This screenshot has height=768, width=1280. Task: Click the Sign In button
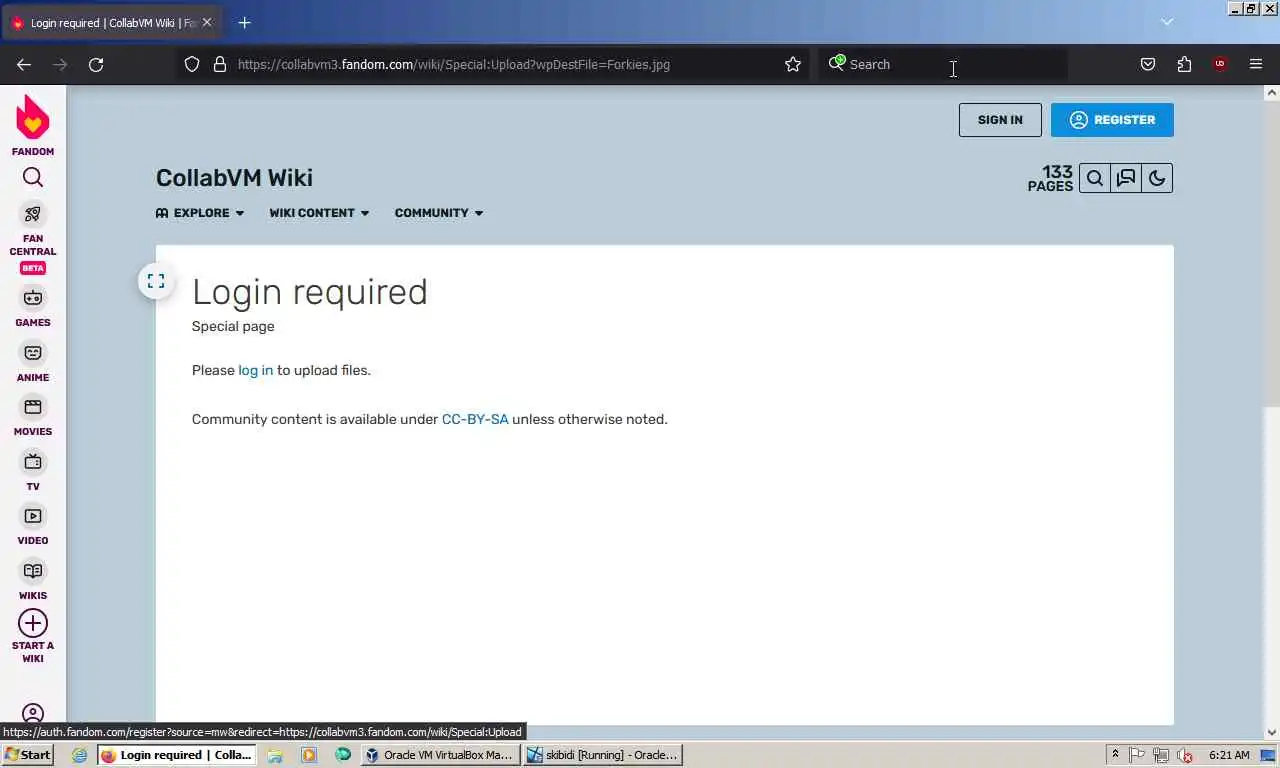point(1000,120)
